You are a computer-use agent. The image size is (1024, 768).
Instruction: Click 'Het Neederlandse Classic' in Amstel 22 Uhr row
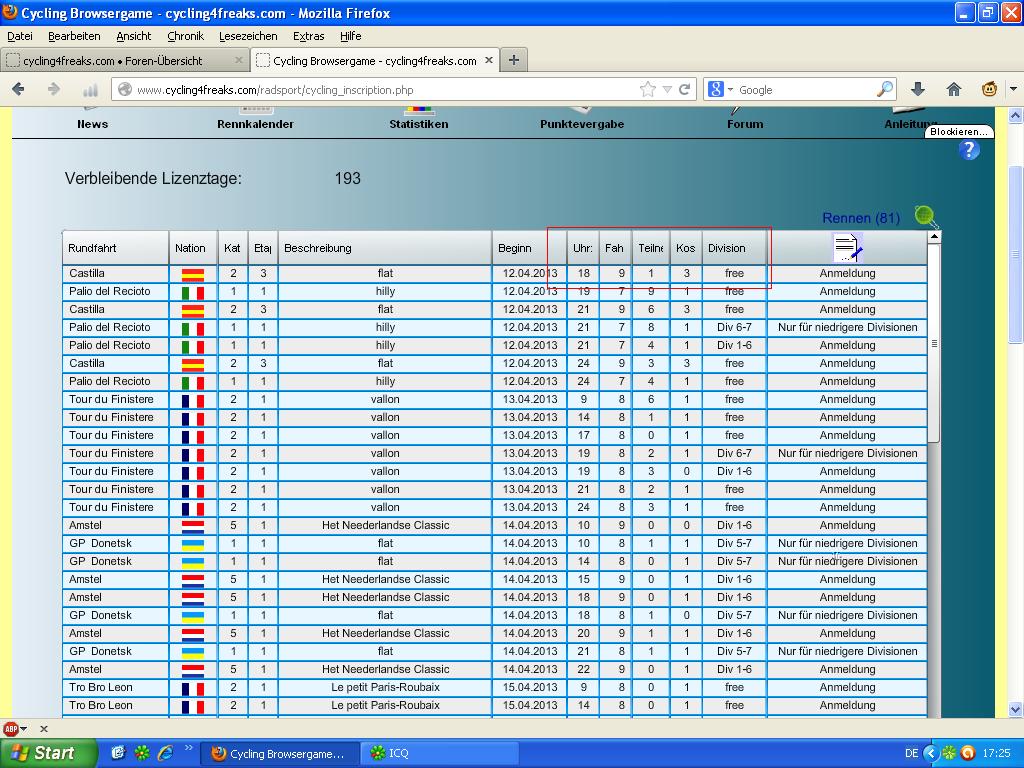click(385, 669)
